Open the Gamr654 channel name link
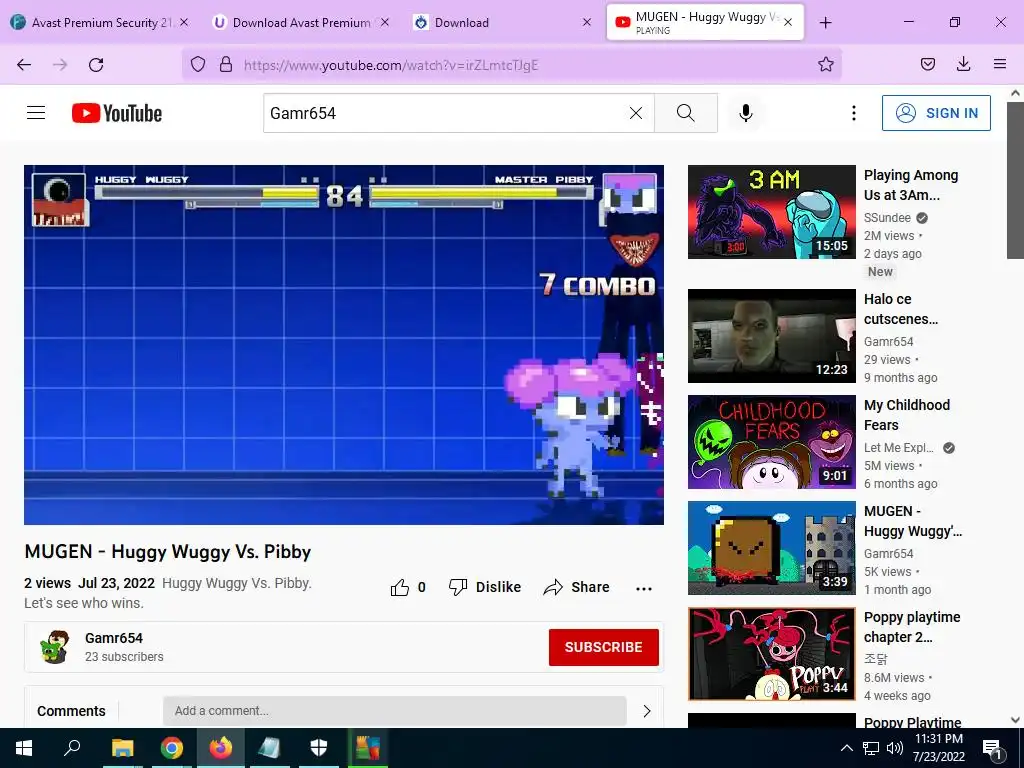 114,638
